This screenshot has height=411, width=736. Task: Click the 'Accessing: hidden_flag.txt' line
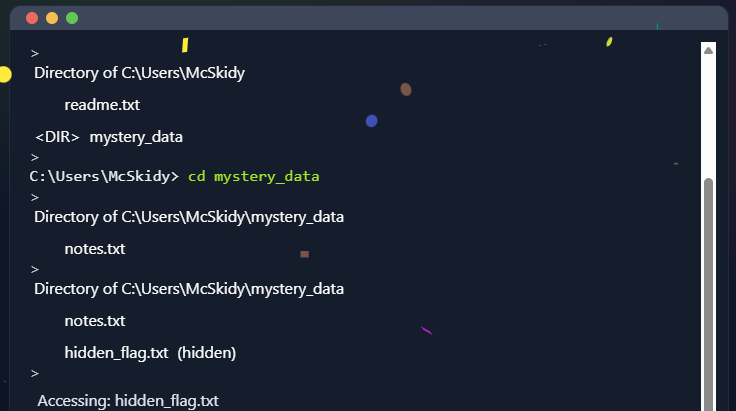pos(128,401)
